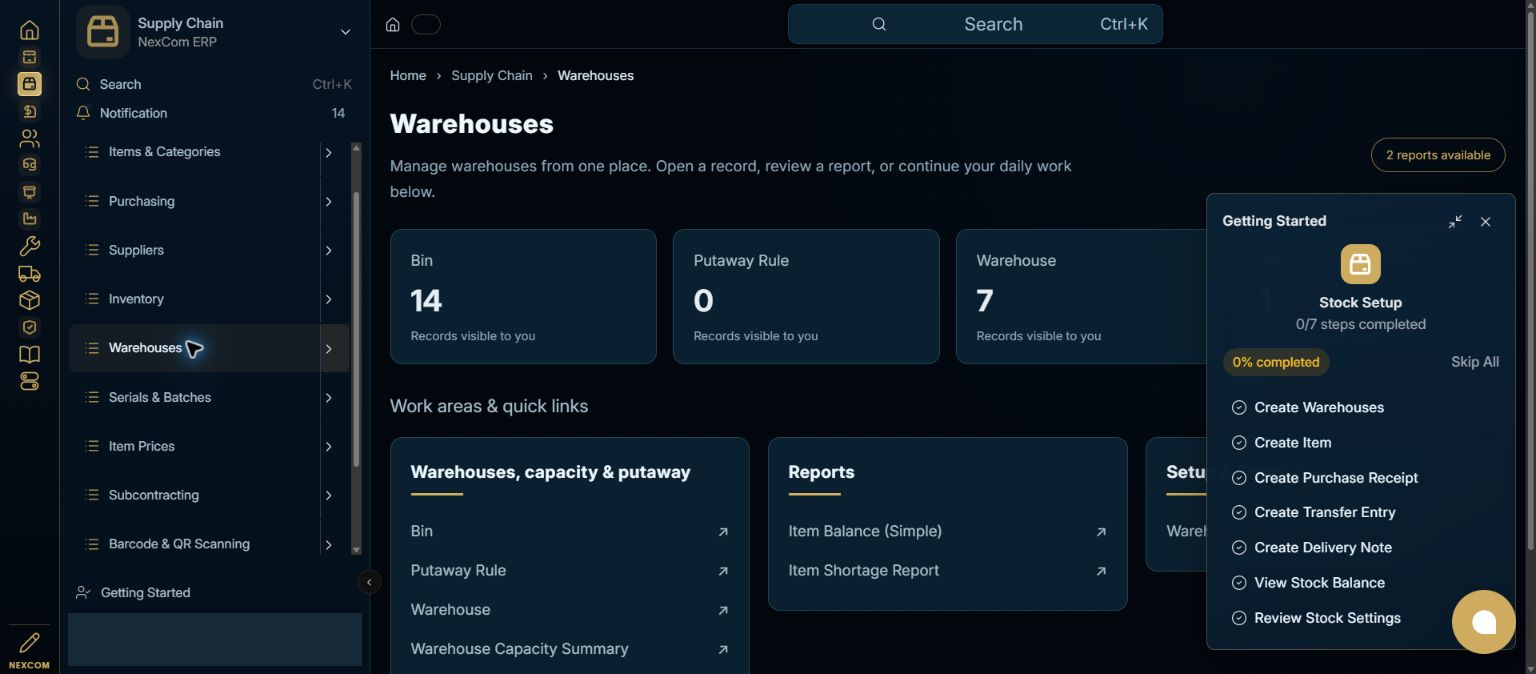Click the chat bubble button
This screenshot has width=1536, height=674.
pyautogui.click(x=1484, y=622)
